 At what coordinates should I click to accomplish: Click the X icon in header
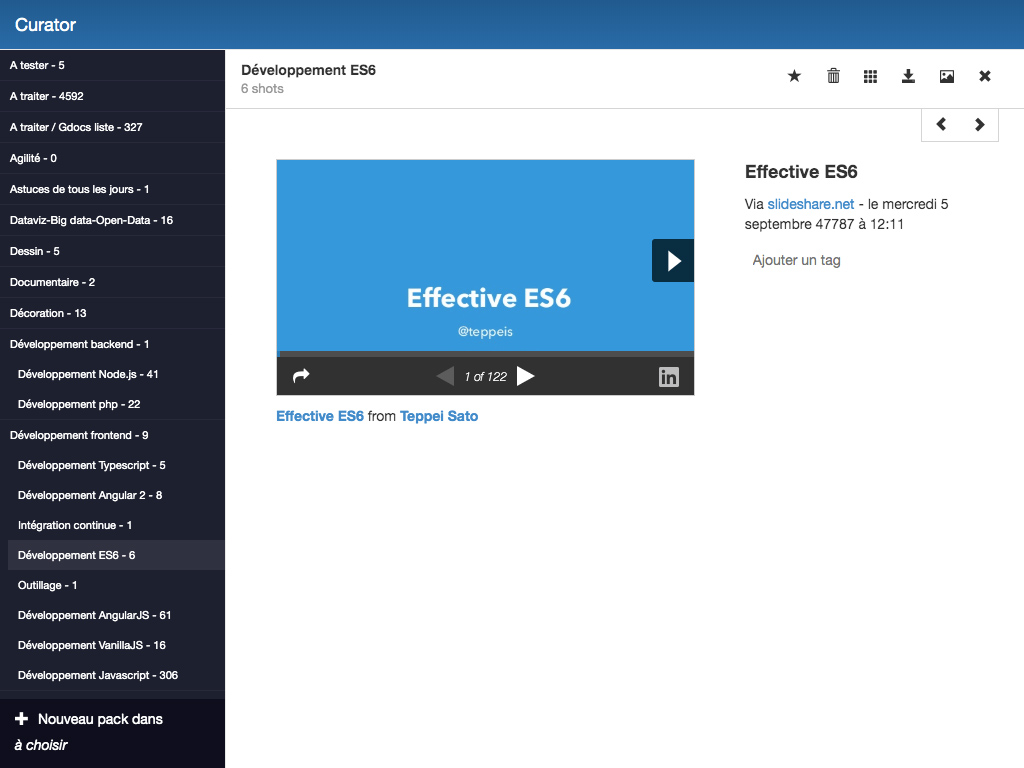pos(984,76)
